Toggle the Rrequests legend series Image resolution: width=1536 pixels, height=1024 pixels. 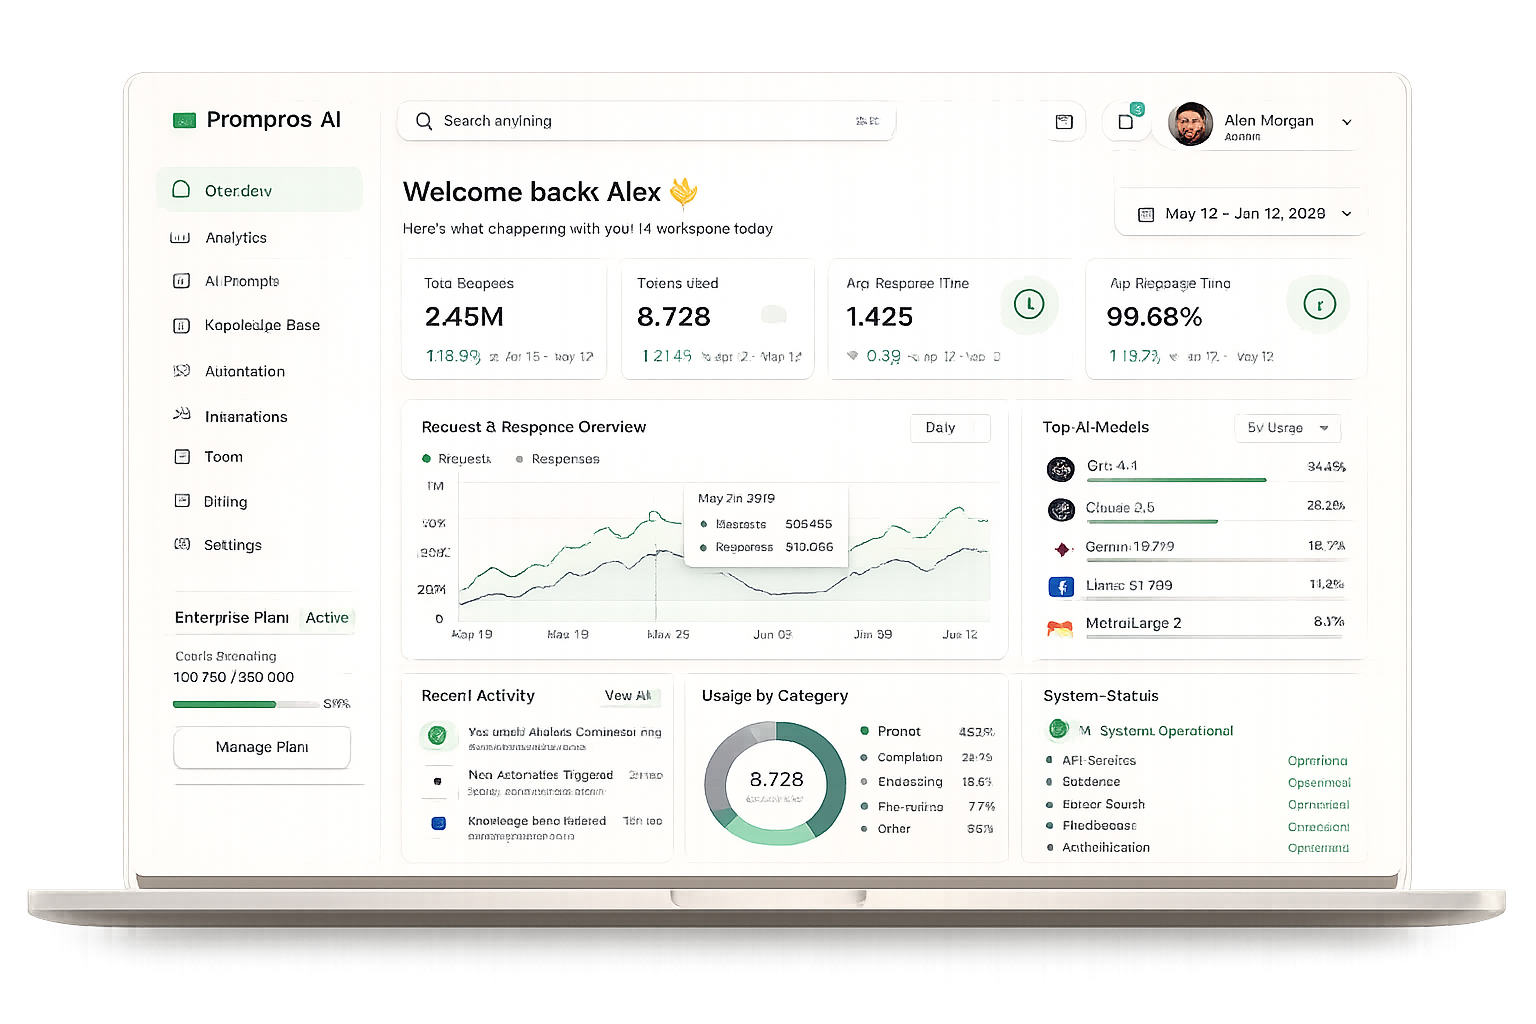(x=457, y=459)
